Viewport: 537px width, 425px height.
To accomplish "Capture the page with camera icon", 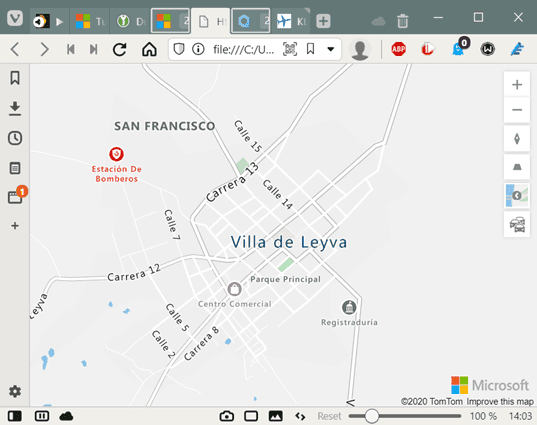I will pyautogui.click(x=226, y=416).
